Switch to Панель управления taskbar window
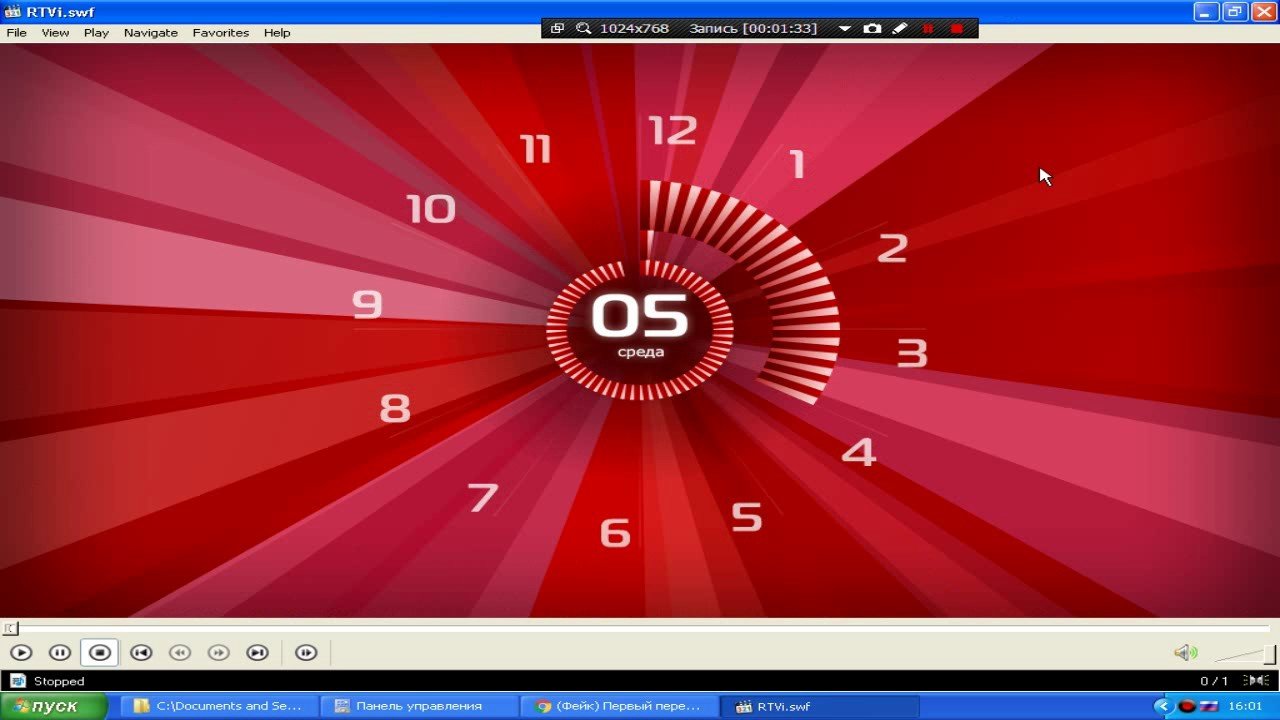Screen dimensions: 1280x720 click(x=420, y=706)
